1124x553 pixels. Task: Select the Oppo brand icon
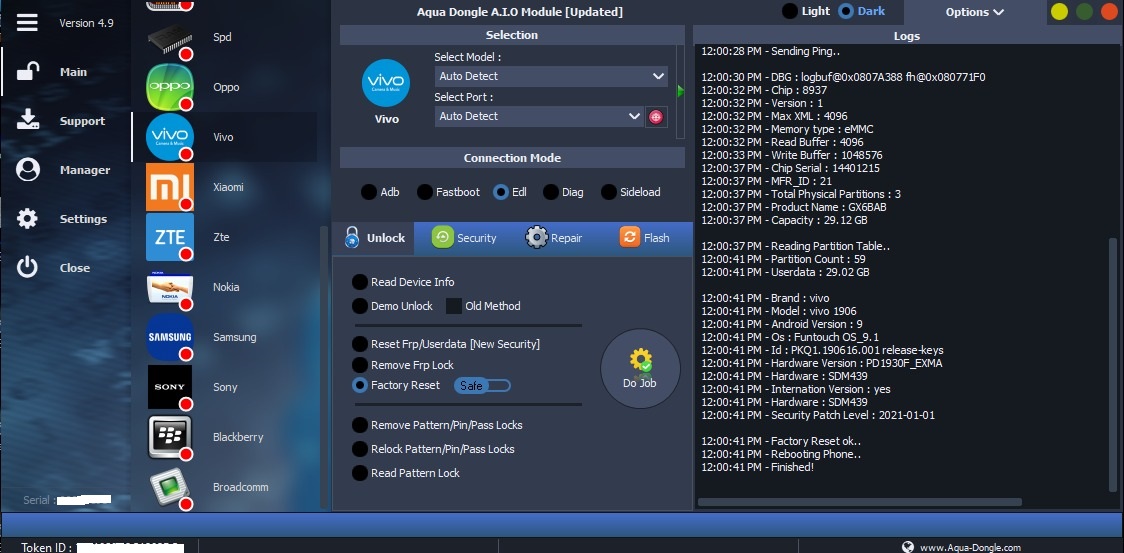pyautogui.click(x=170, y=87)
